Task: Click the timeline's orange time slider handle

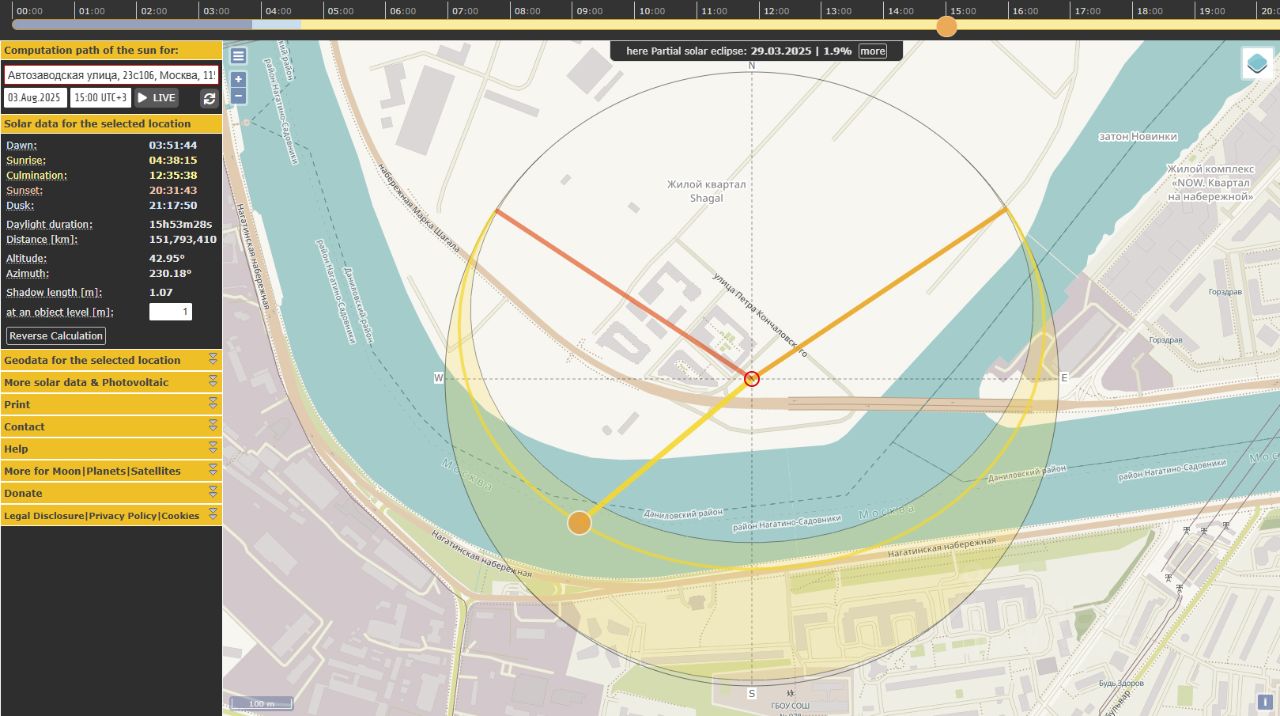Action: coord(946,26)
